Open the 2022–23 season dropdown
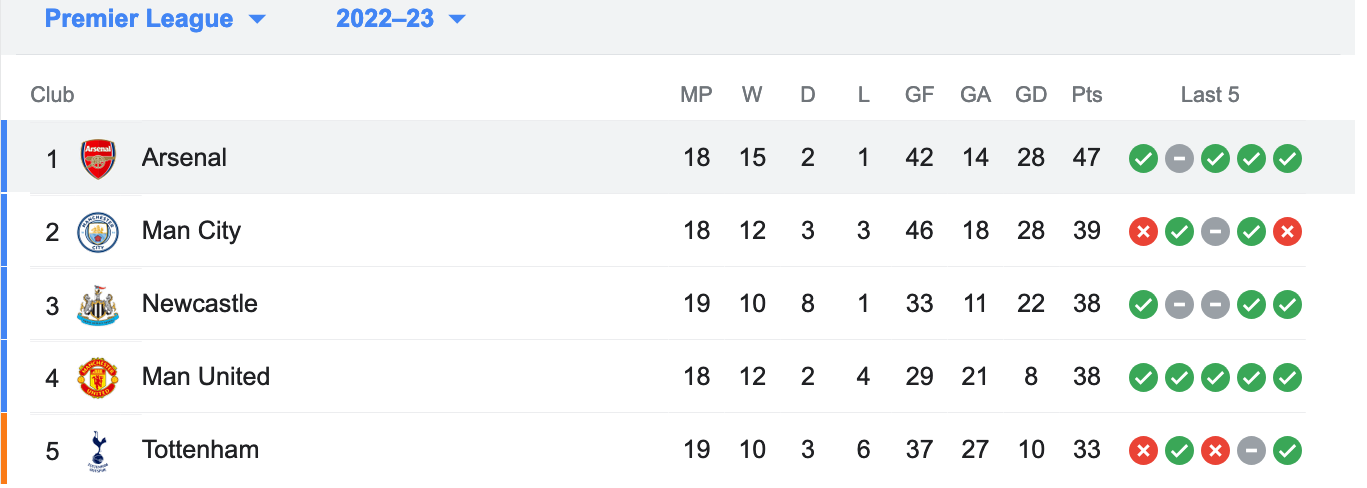The width and height of the screenshot is (1367, 488). [401, 18]
